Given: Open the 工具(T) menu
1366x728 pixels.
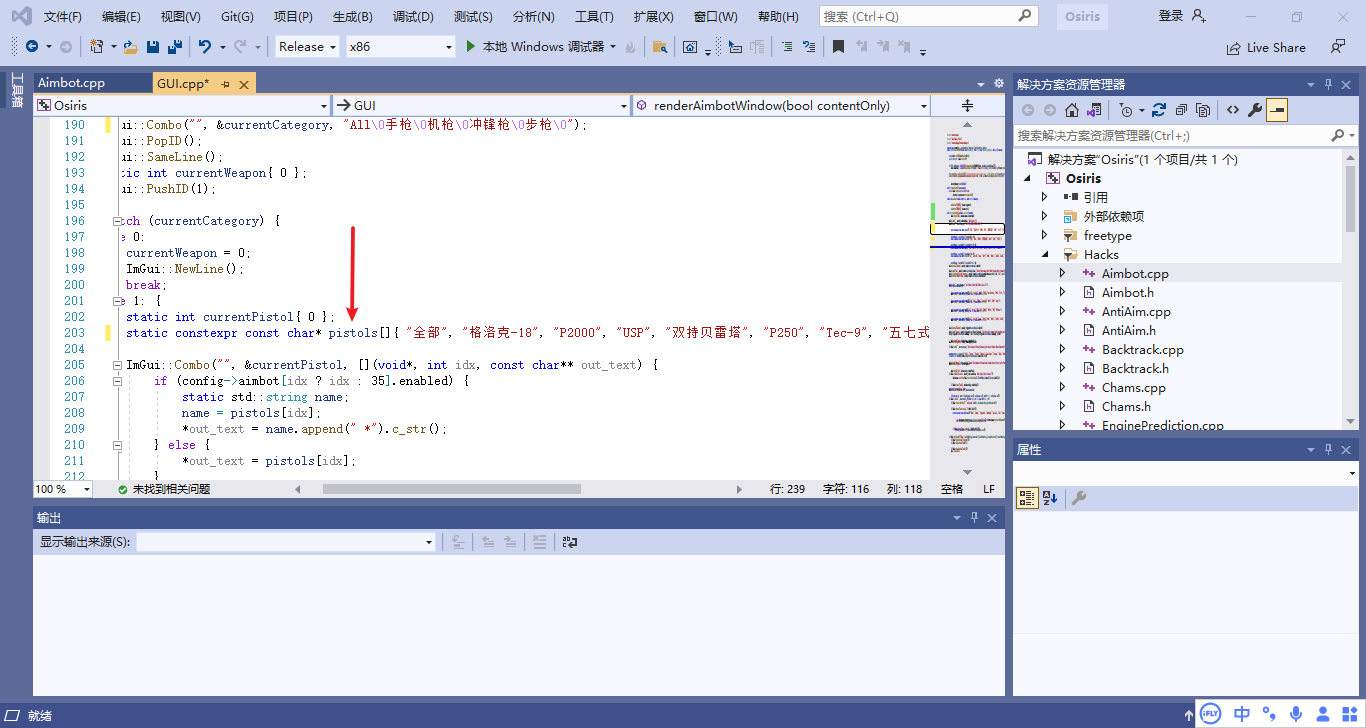Looking at the screenshot, I should (594, 16).
